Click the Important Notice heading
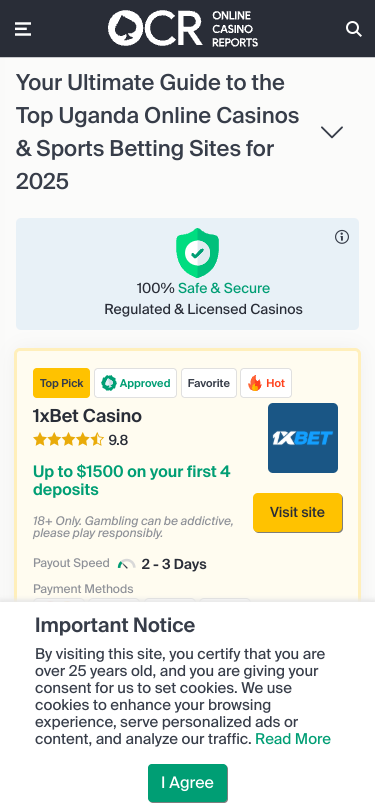 tap(115, 625)
